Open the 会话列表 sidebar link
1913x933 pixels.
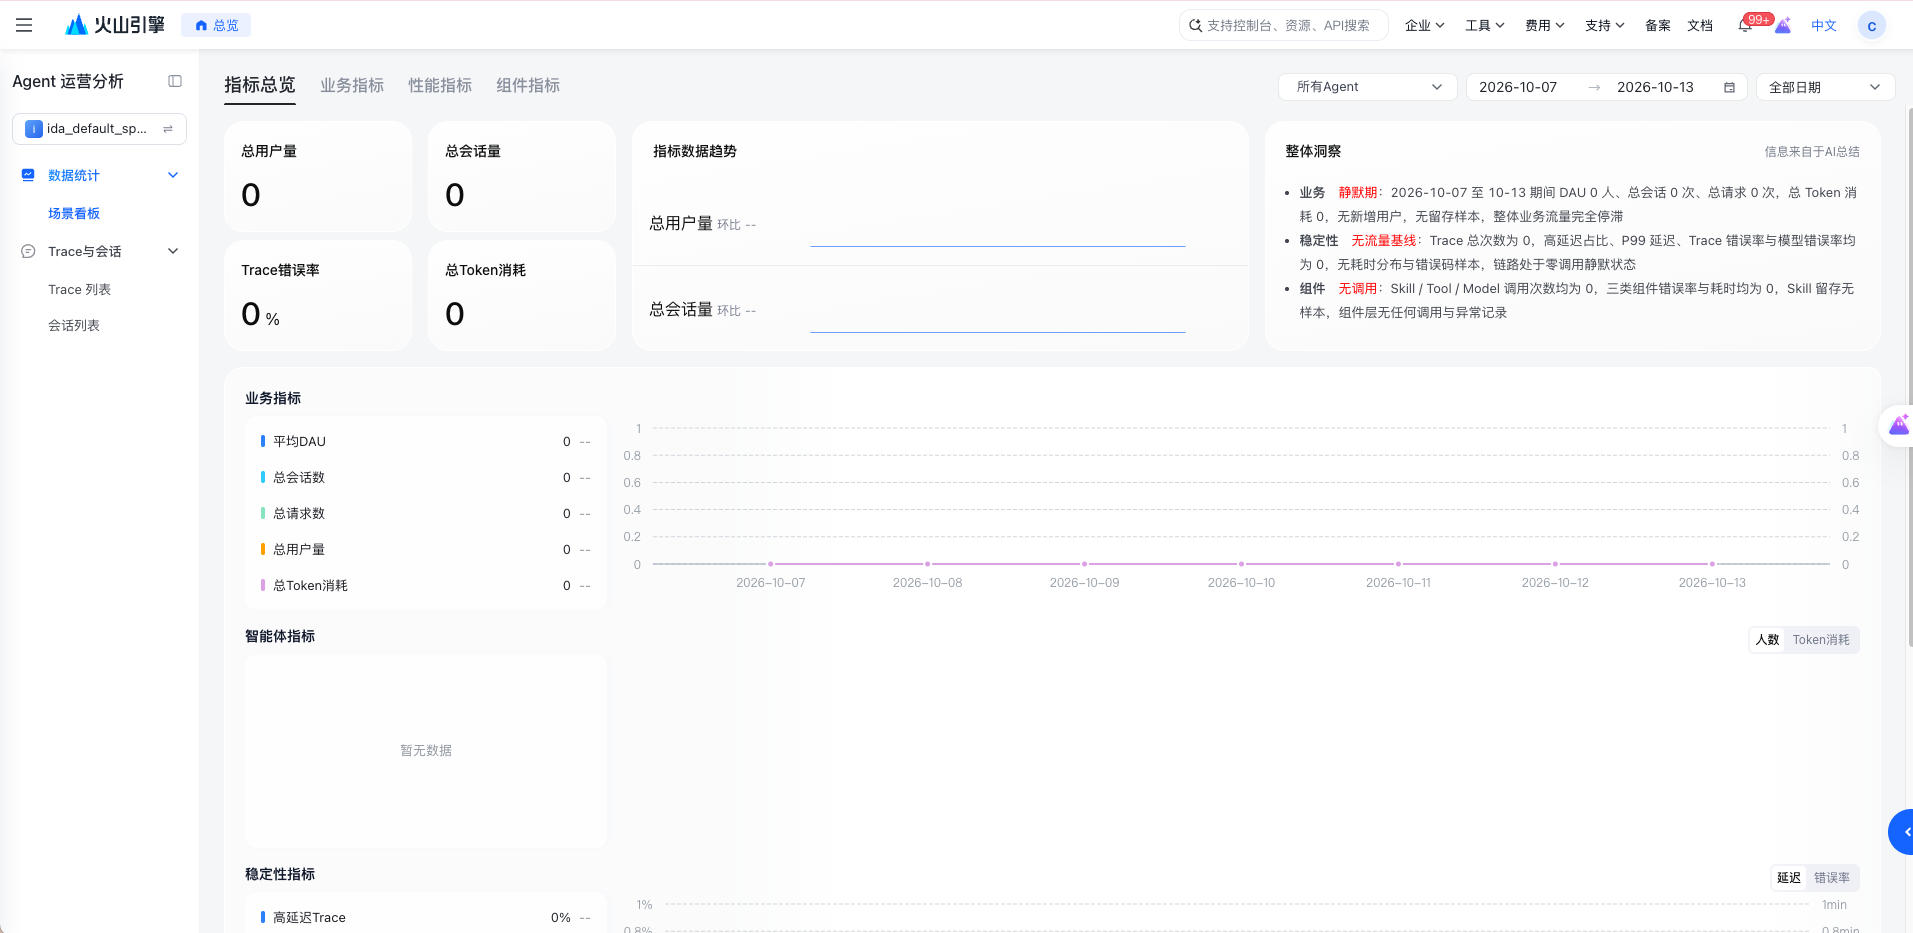pyautogui.click(x=74, y=325)
